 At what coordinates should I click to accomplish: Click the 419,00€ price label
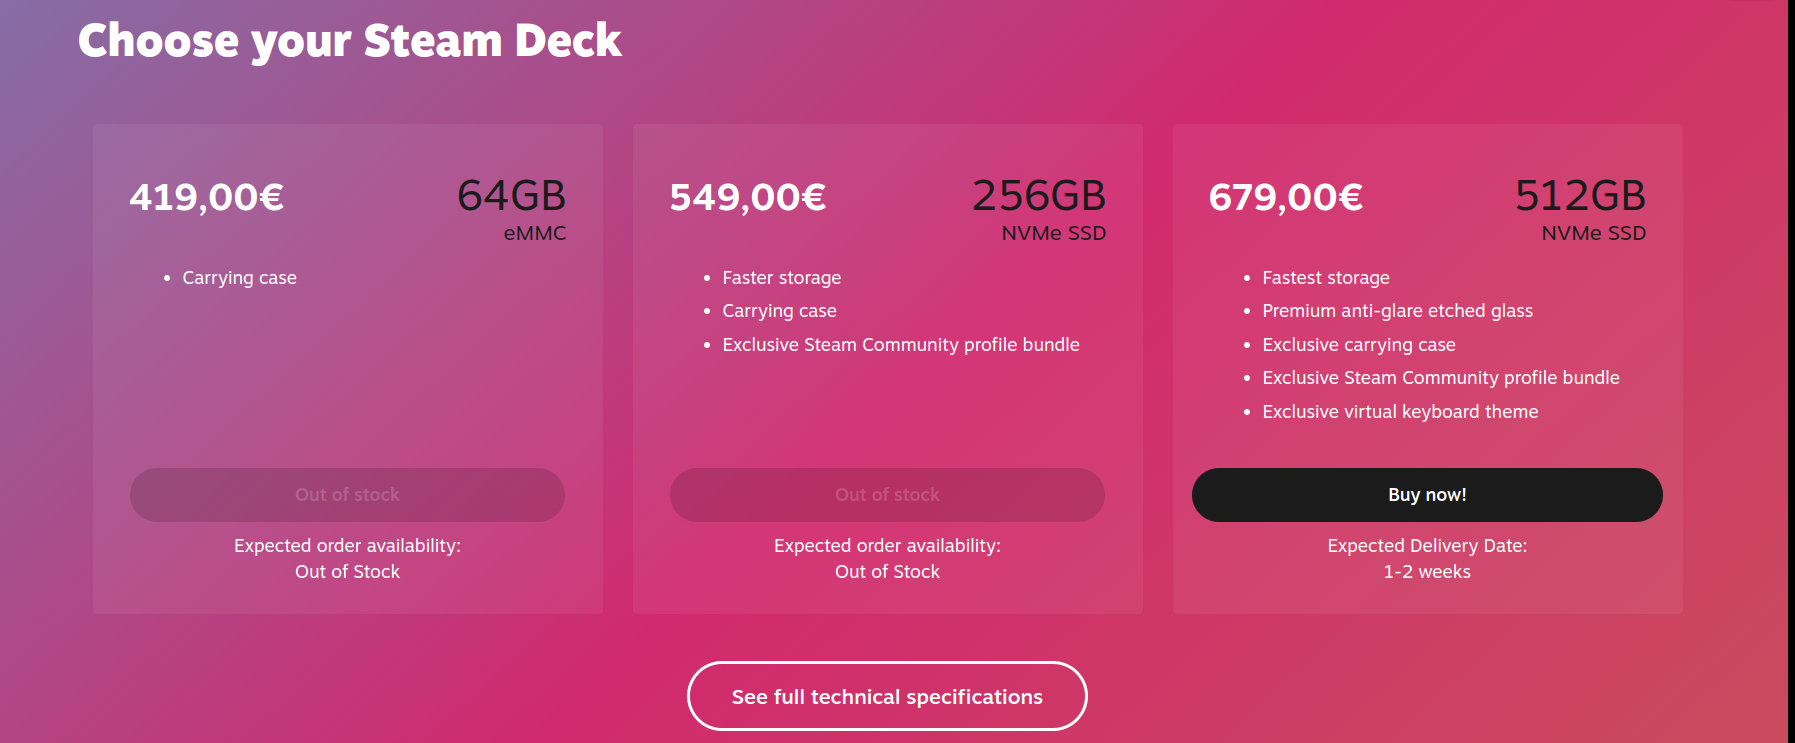pyautogui.click(x=206, y=198)
